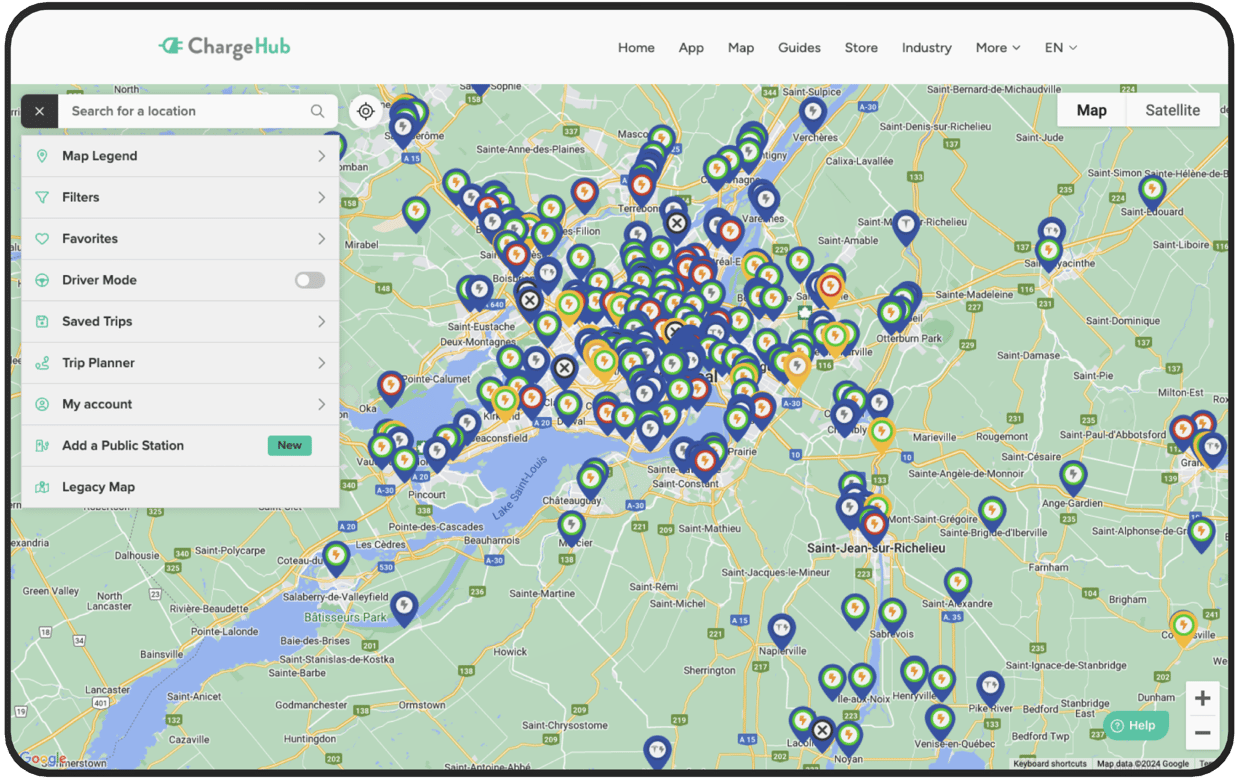Expand the Favorites chevron
This screenshot has width=1239, height=779.
click(322, 239)
